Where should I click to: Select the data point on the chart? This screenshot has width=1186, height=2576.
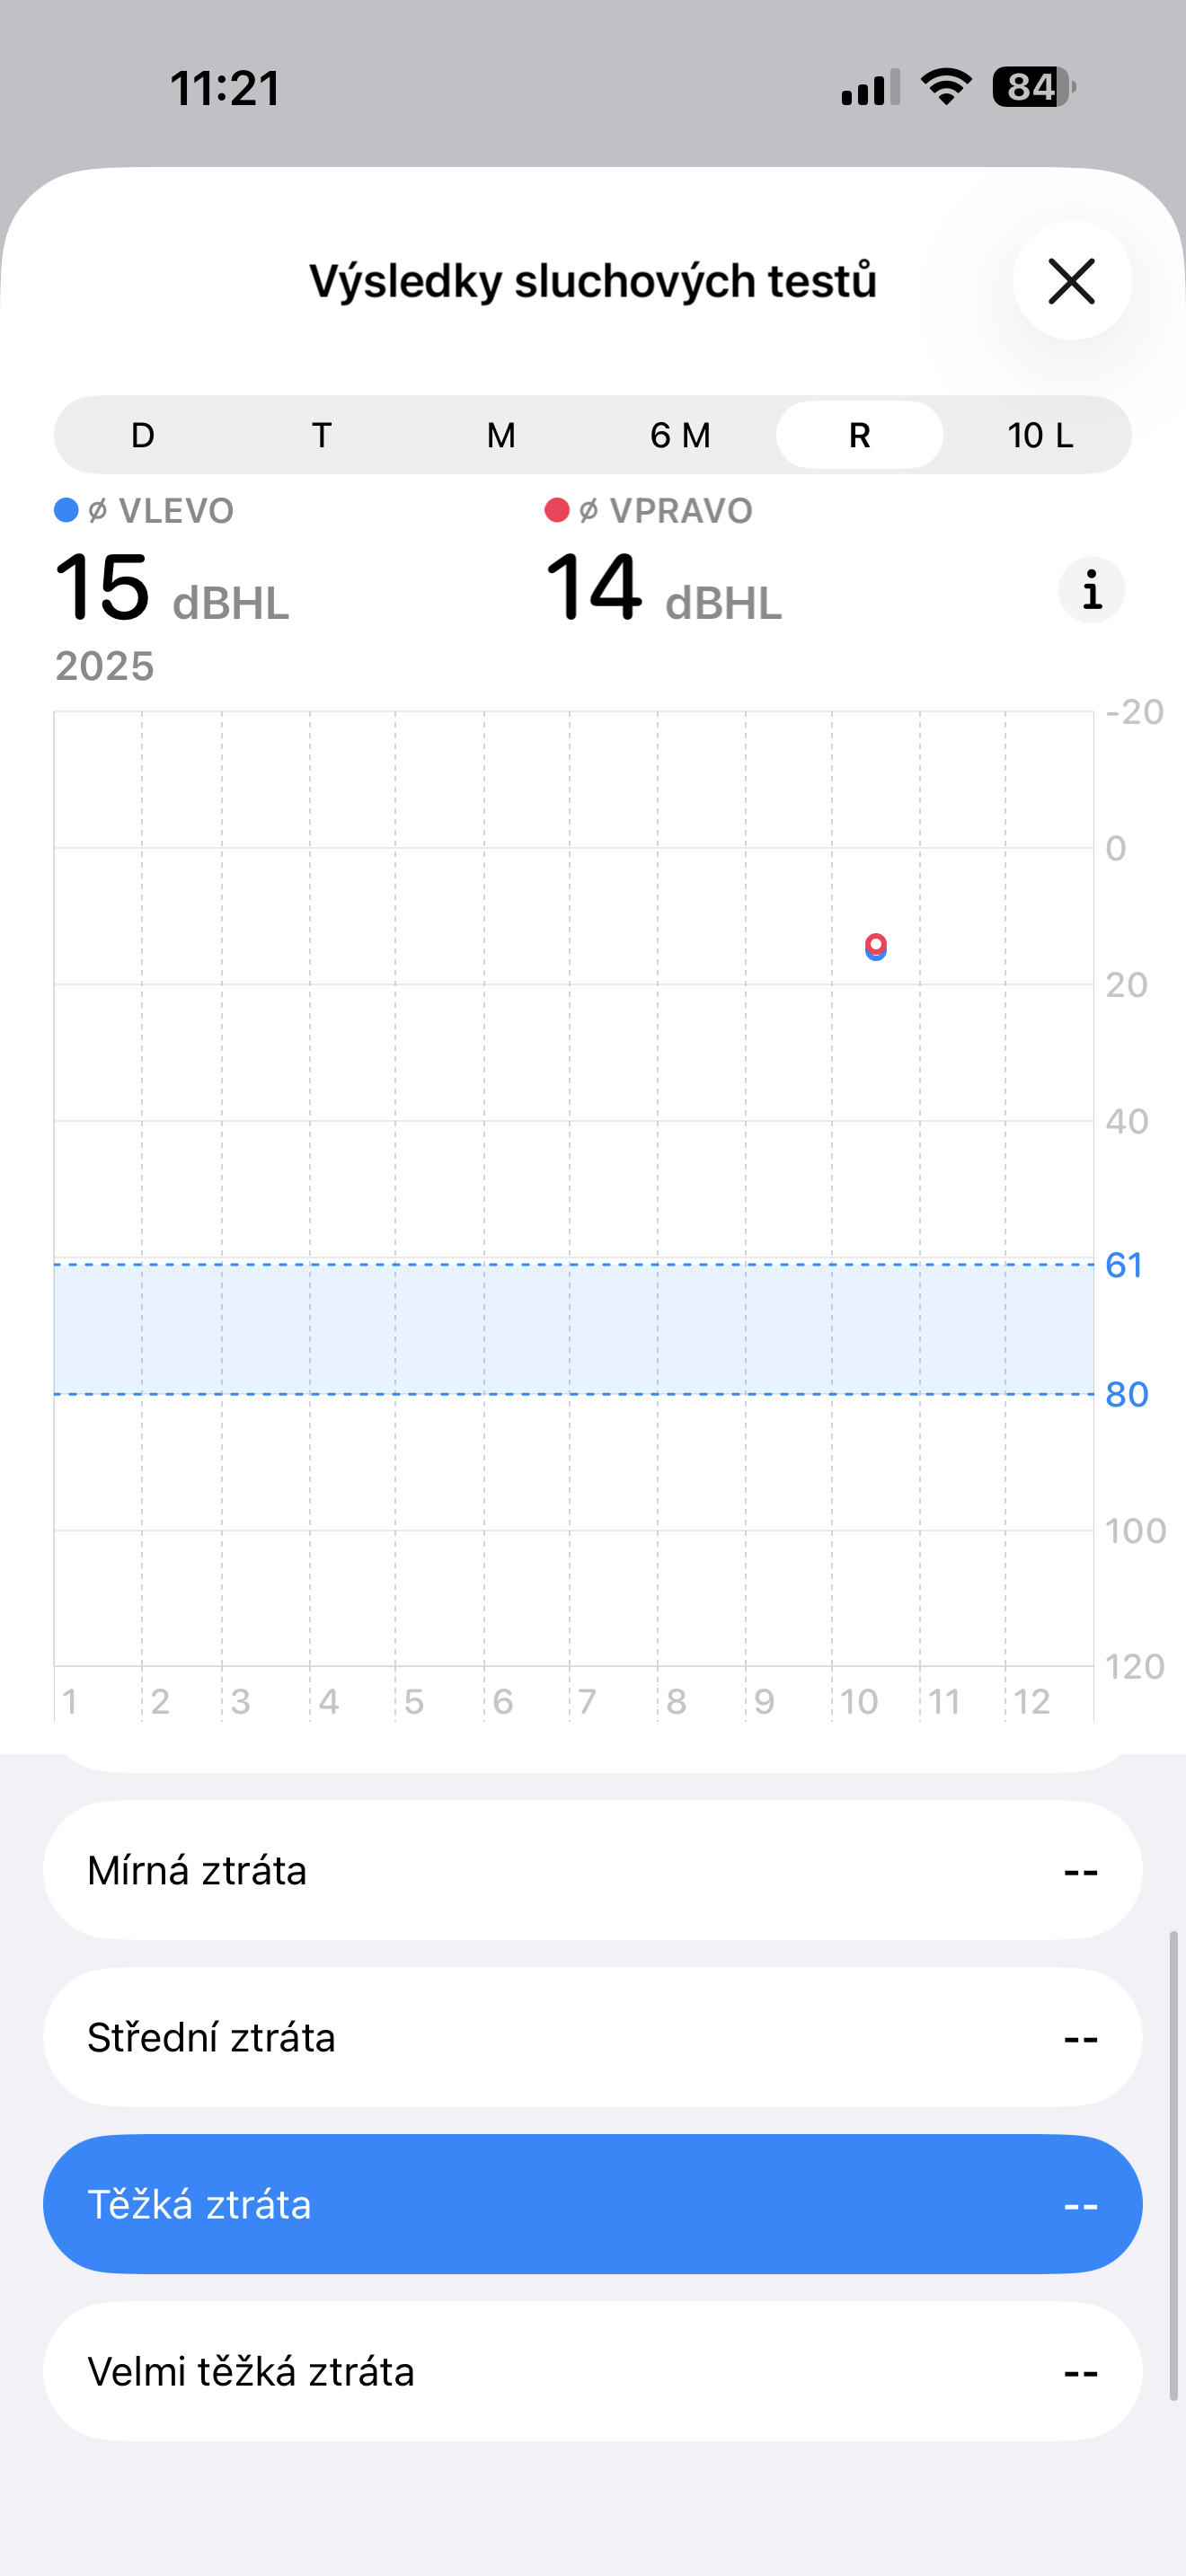pos(875,946)
